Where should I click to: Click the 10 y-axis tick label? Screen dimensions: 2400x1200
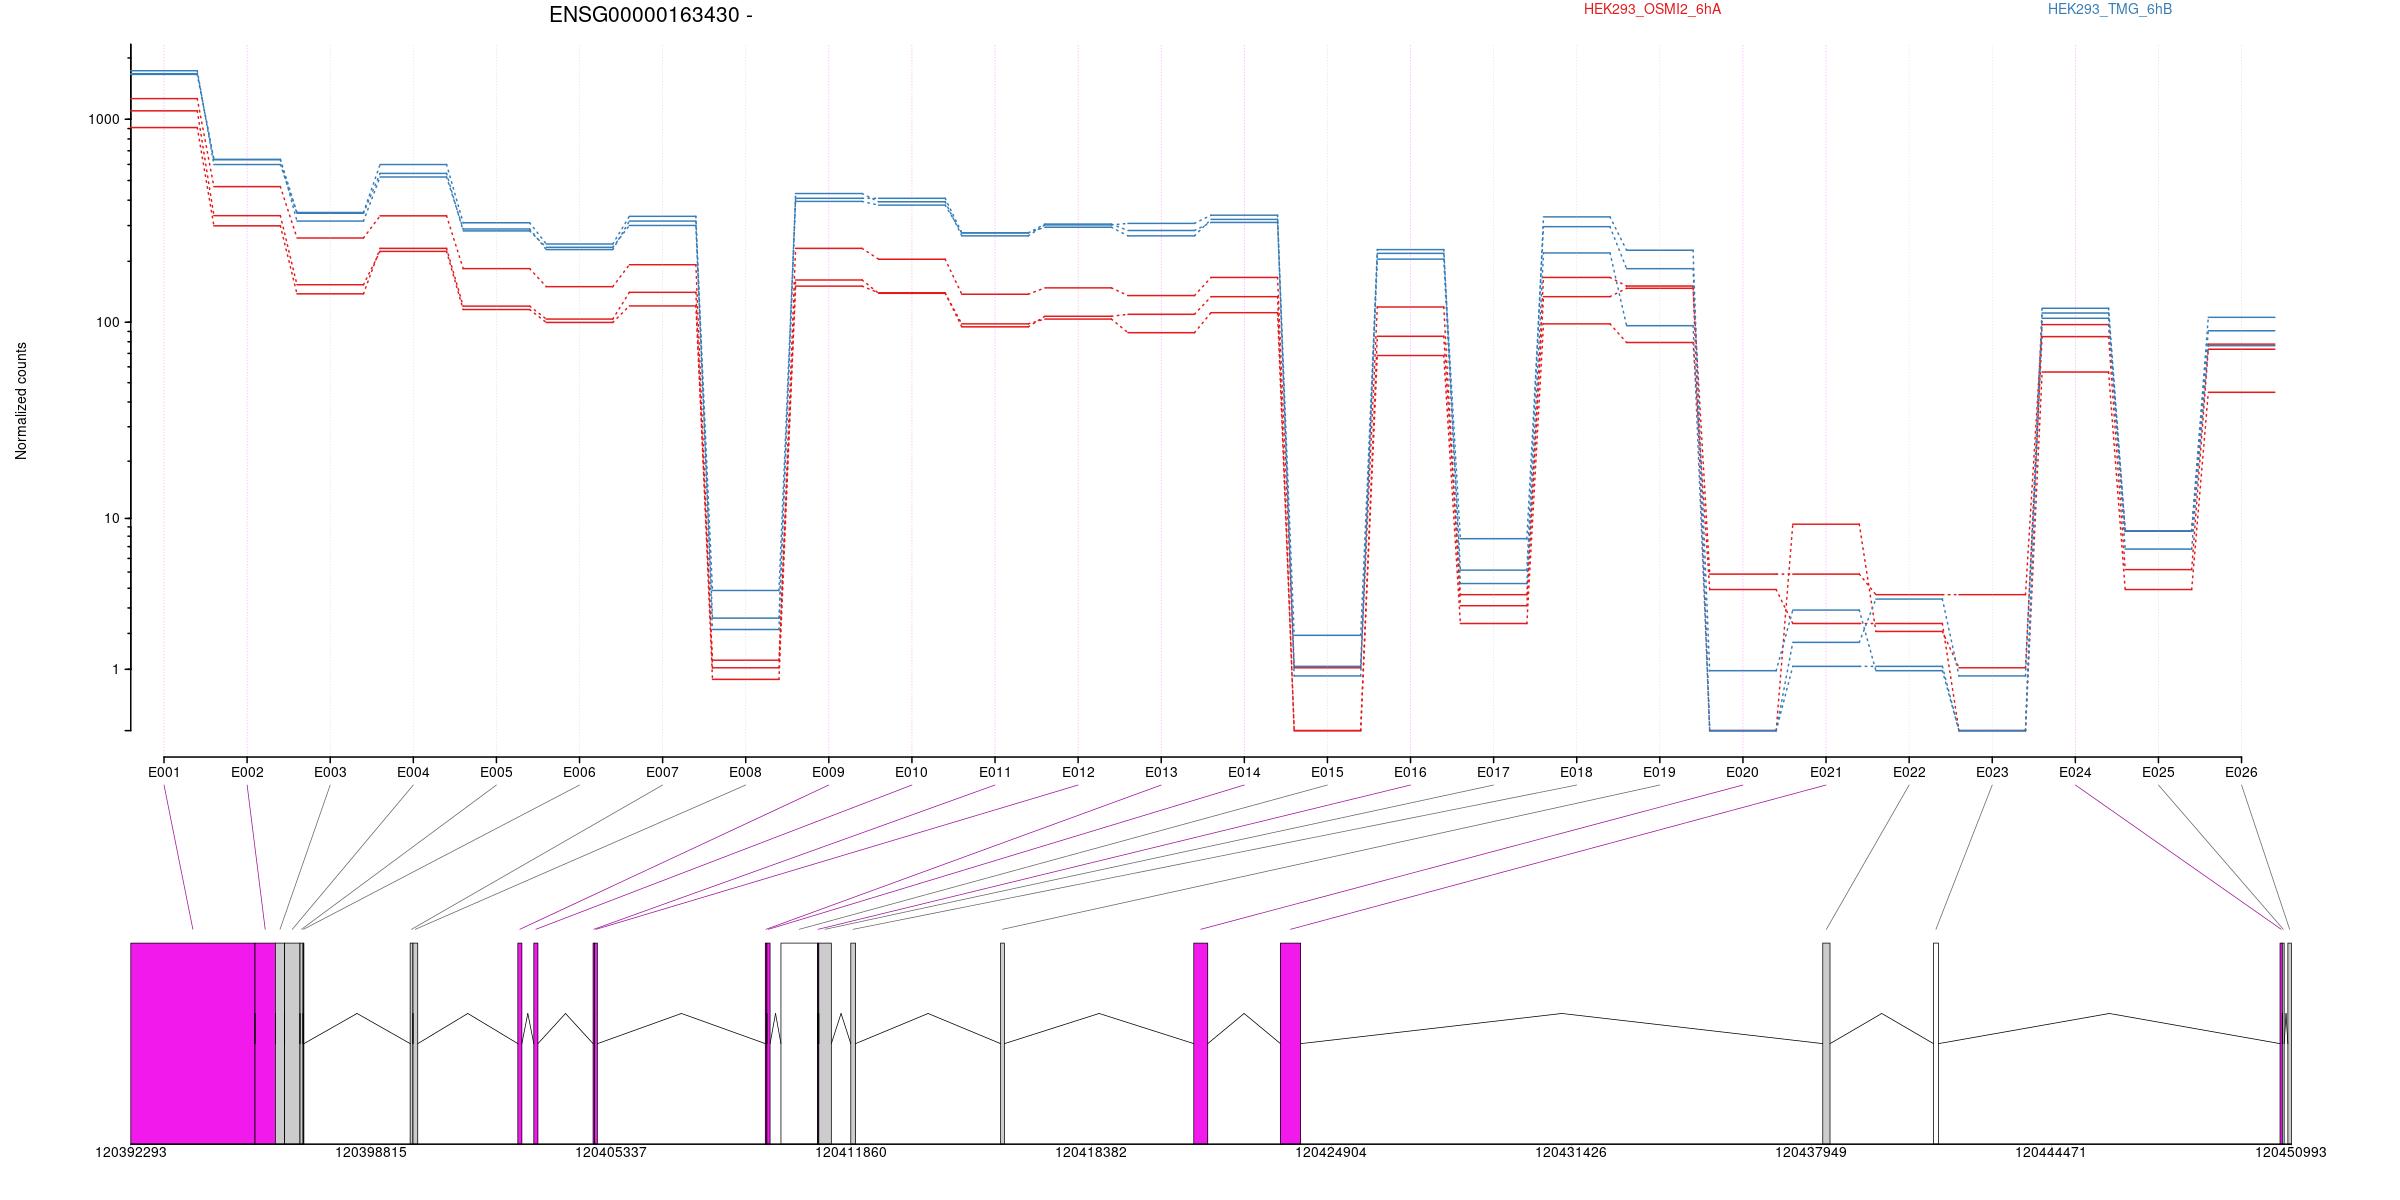[112, 518]
